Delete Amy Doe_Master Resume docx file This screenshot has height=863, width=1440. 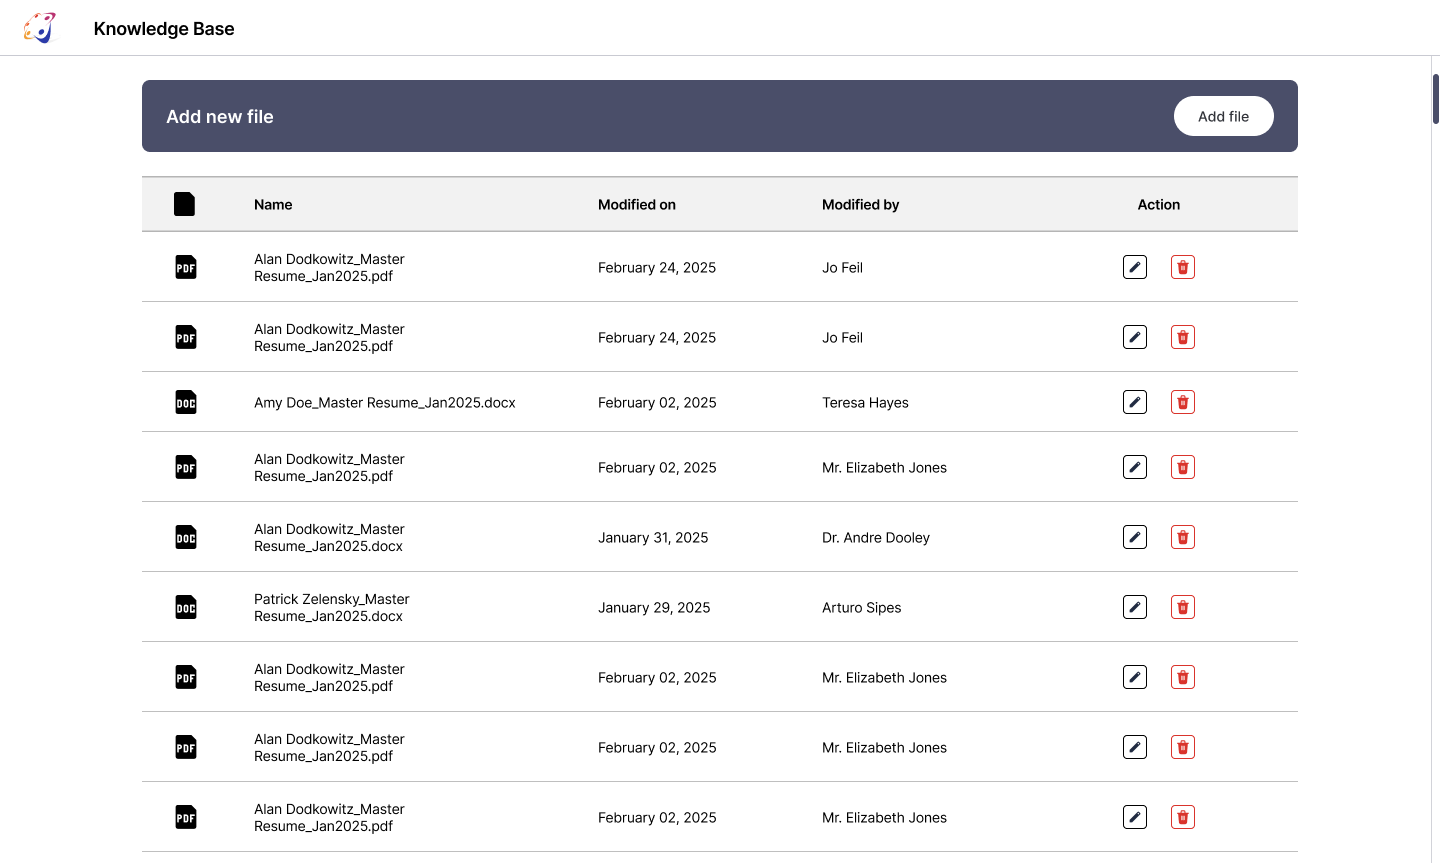[x=1183, y=402]
